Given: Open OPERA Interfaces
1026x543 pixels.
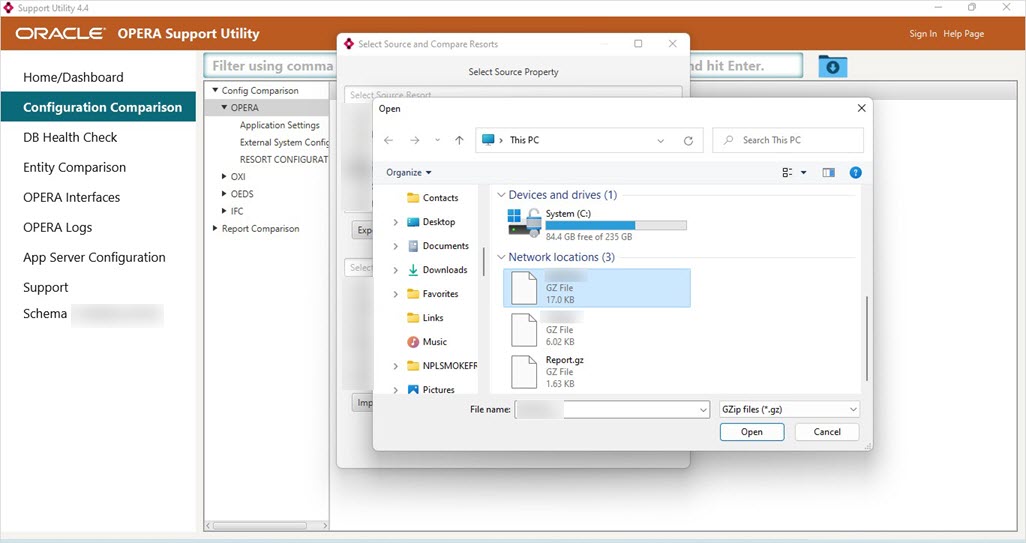Looking at the screenshot, I should click(71, 198).
